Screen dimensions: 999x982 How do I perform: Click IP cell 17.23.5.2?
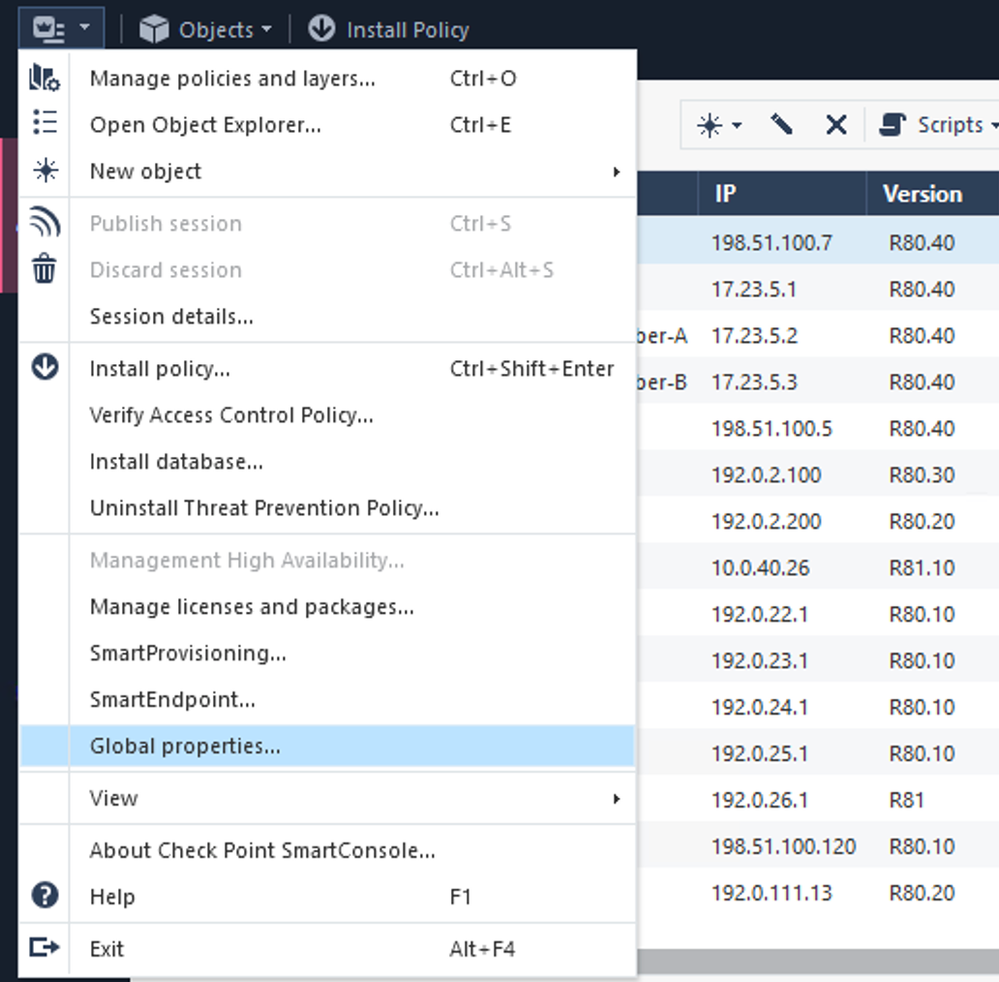[754, 336]
